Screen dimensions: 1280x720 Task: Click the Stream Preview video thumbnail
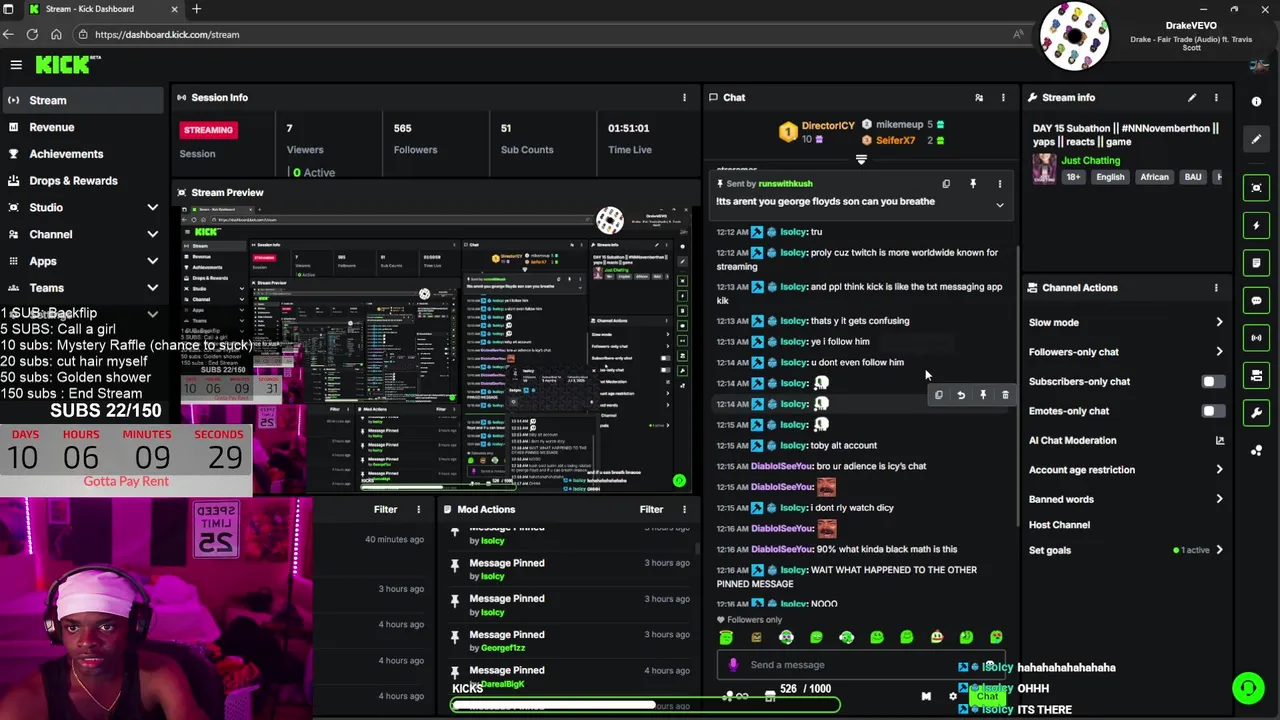pyautogui.click(x=436, y=348)
